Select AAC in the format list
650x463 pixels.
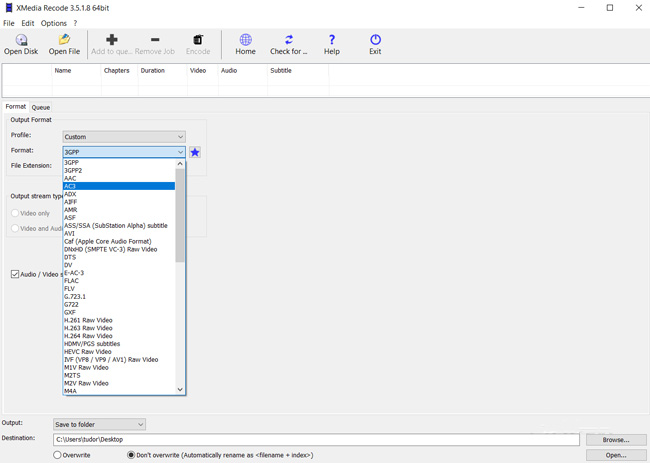click(x=119, y=178)
